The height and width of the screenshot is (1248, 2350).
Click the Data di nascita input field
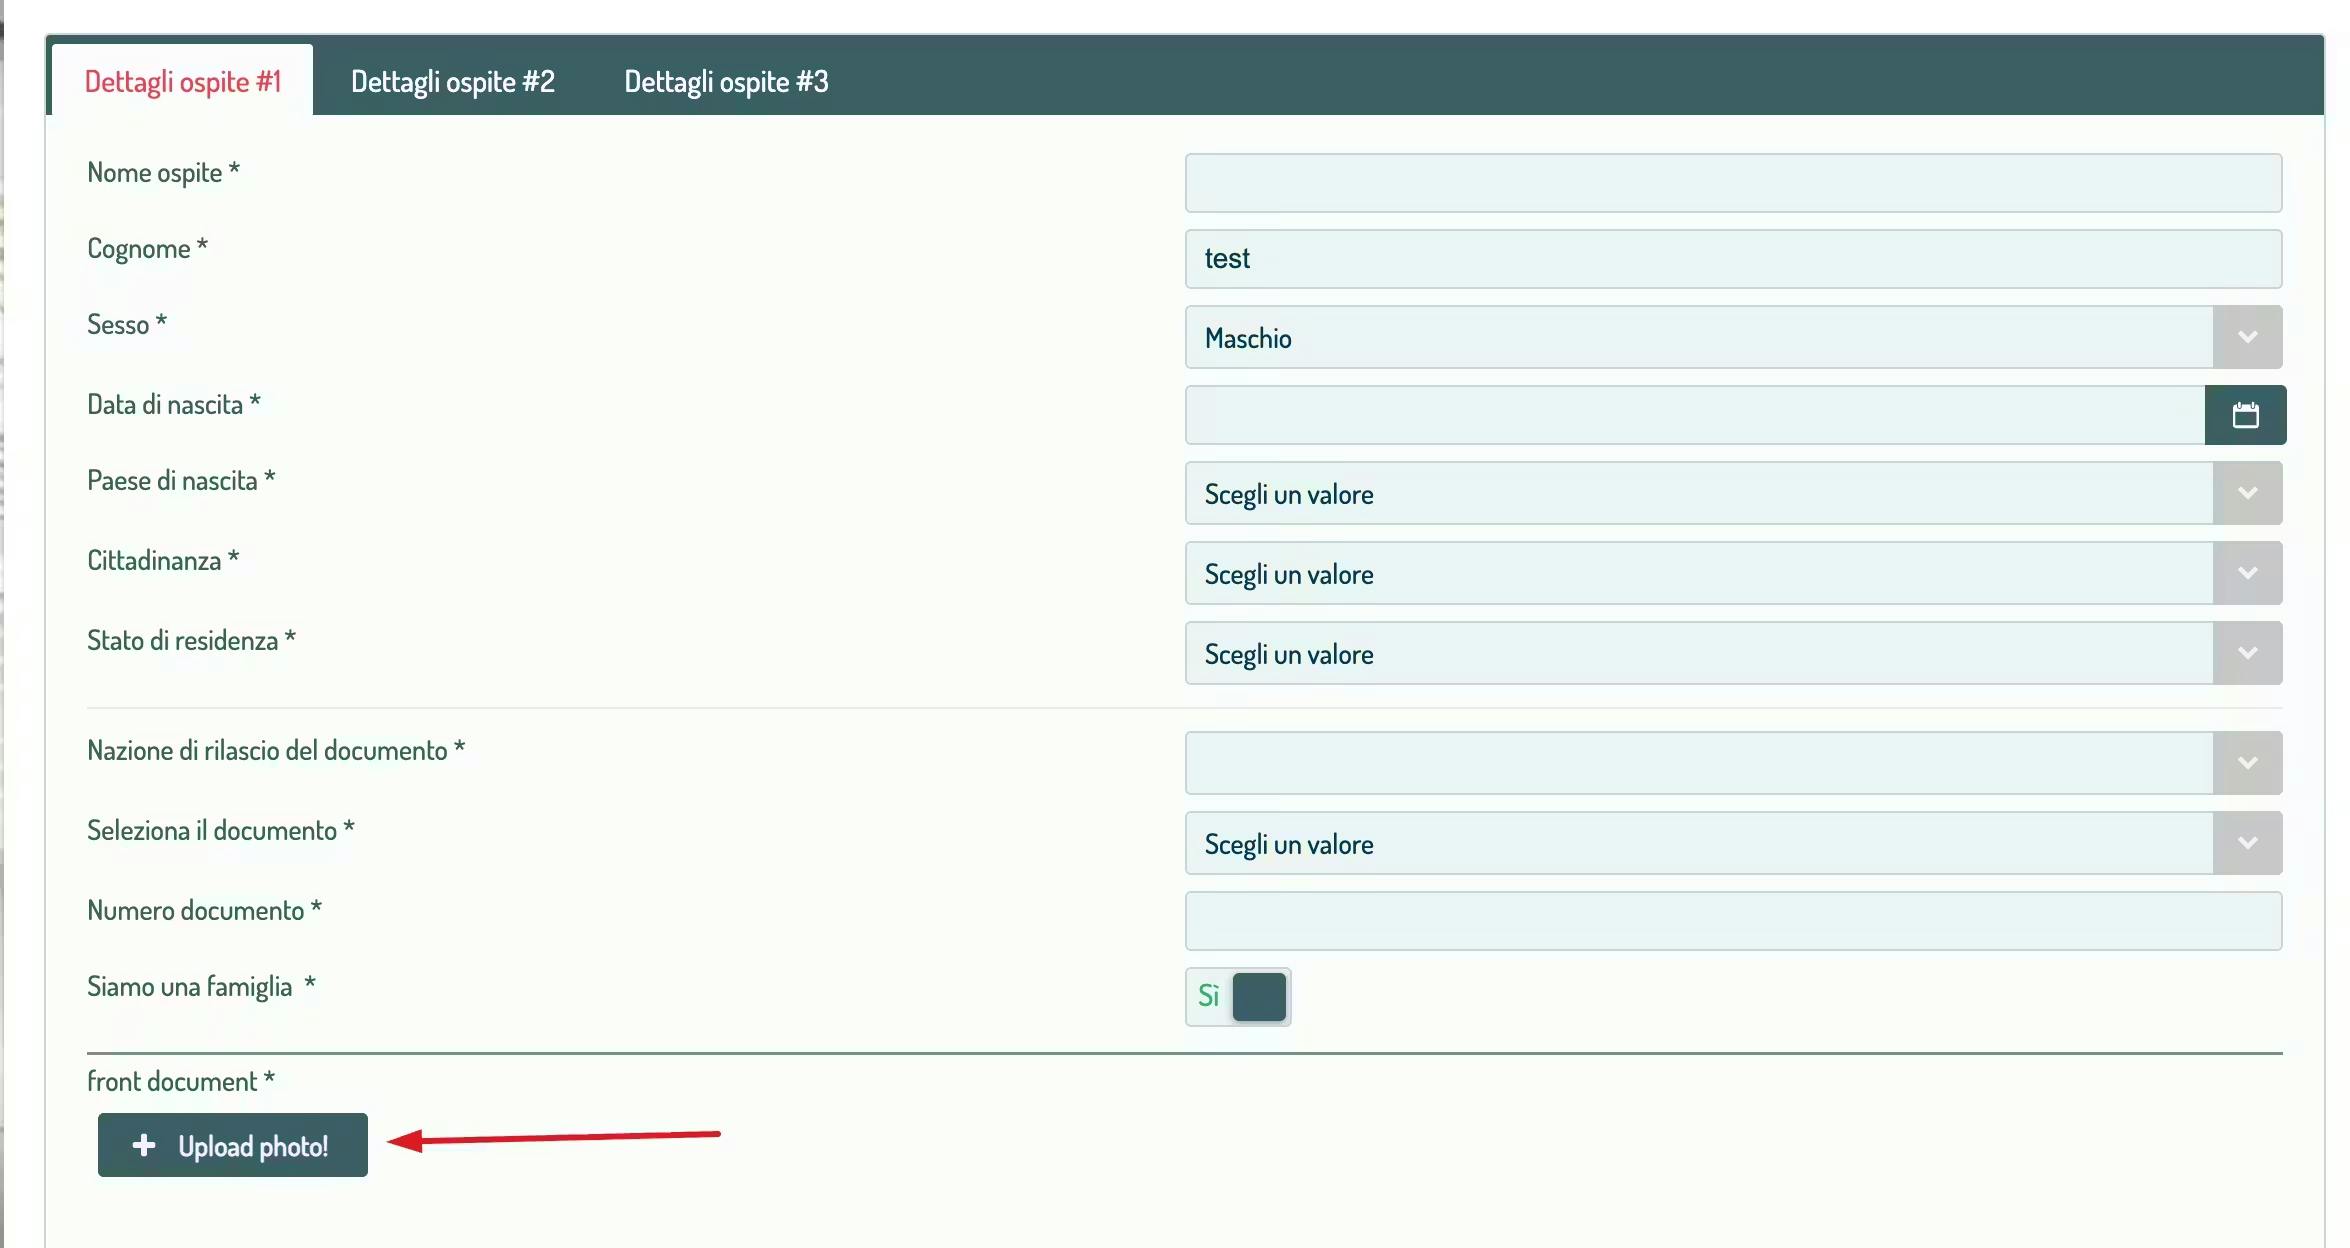[x=1694, y=415]
